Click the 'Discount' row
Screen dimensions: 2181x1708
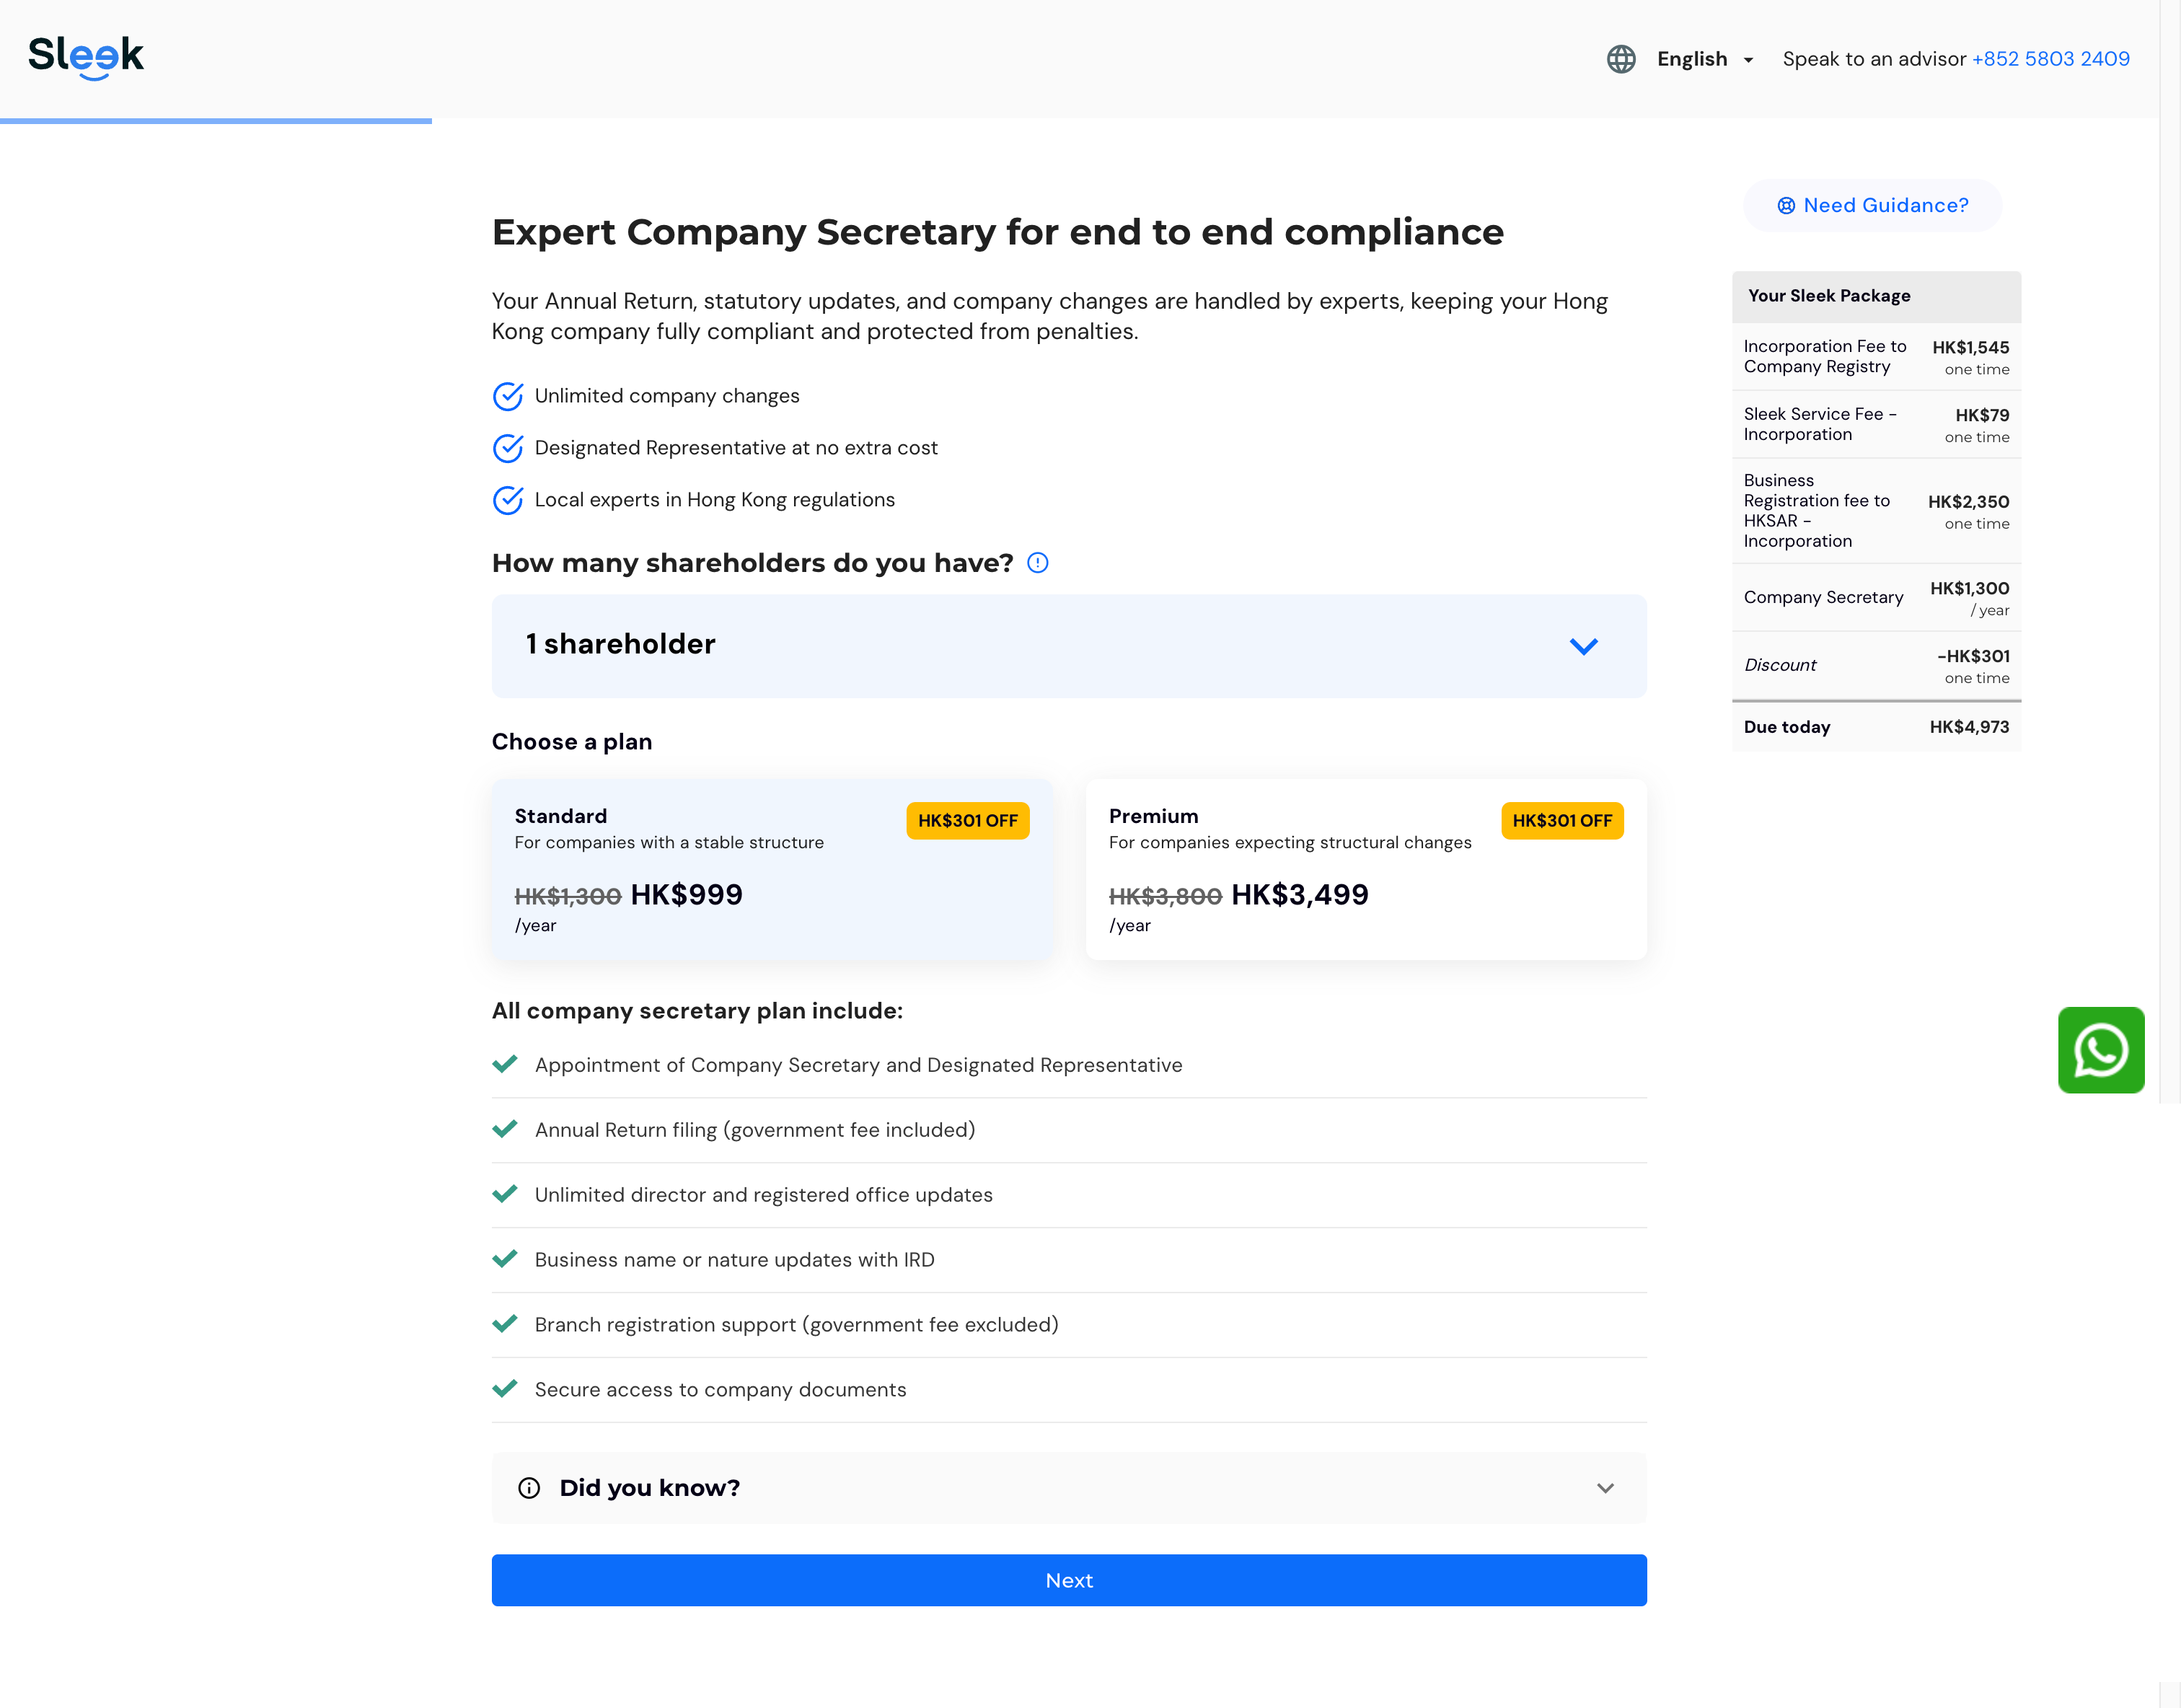tap(1875, 665)
